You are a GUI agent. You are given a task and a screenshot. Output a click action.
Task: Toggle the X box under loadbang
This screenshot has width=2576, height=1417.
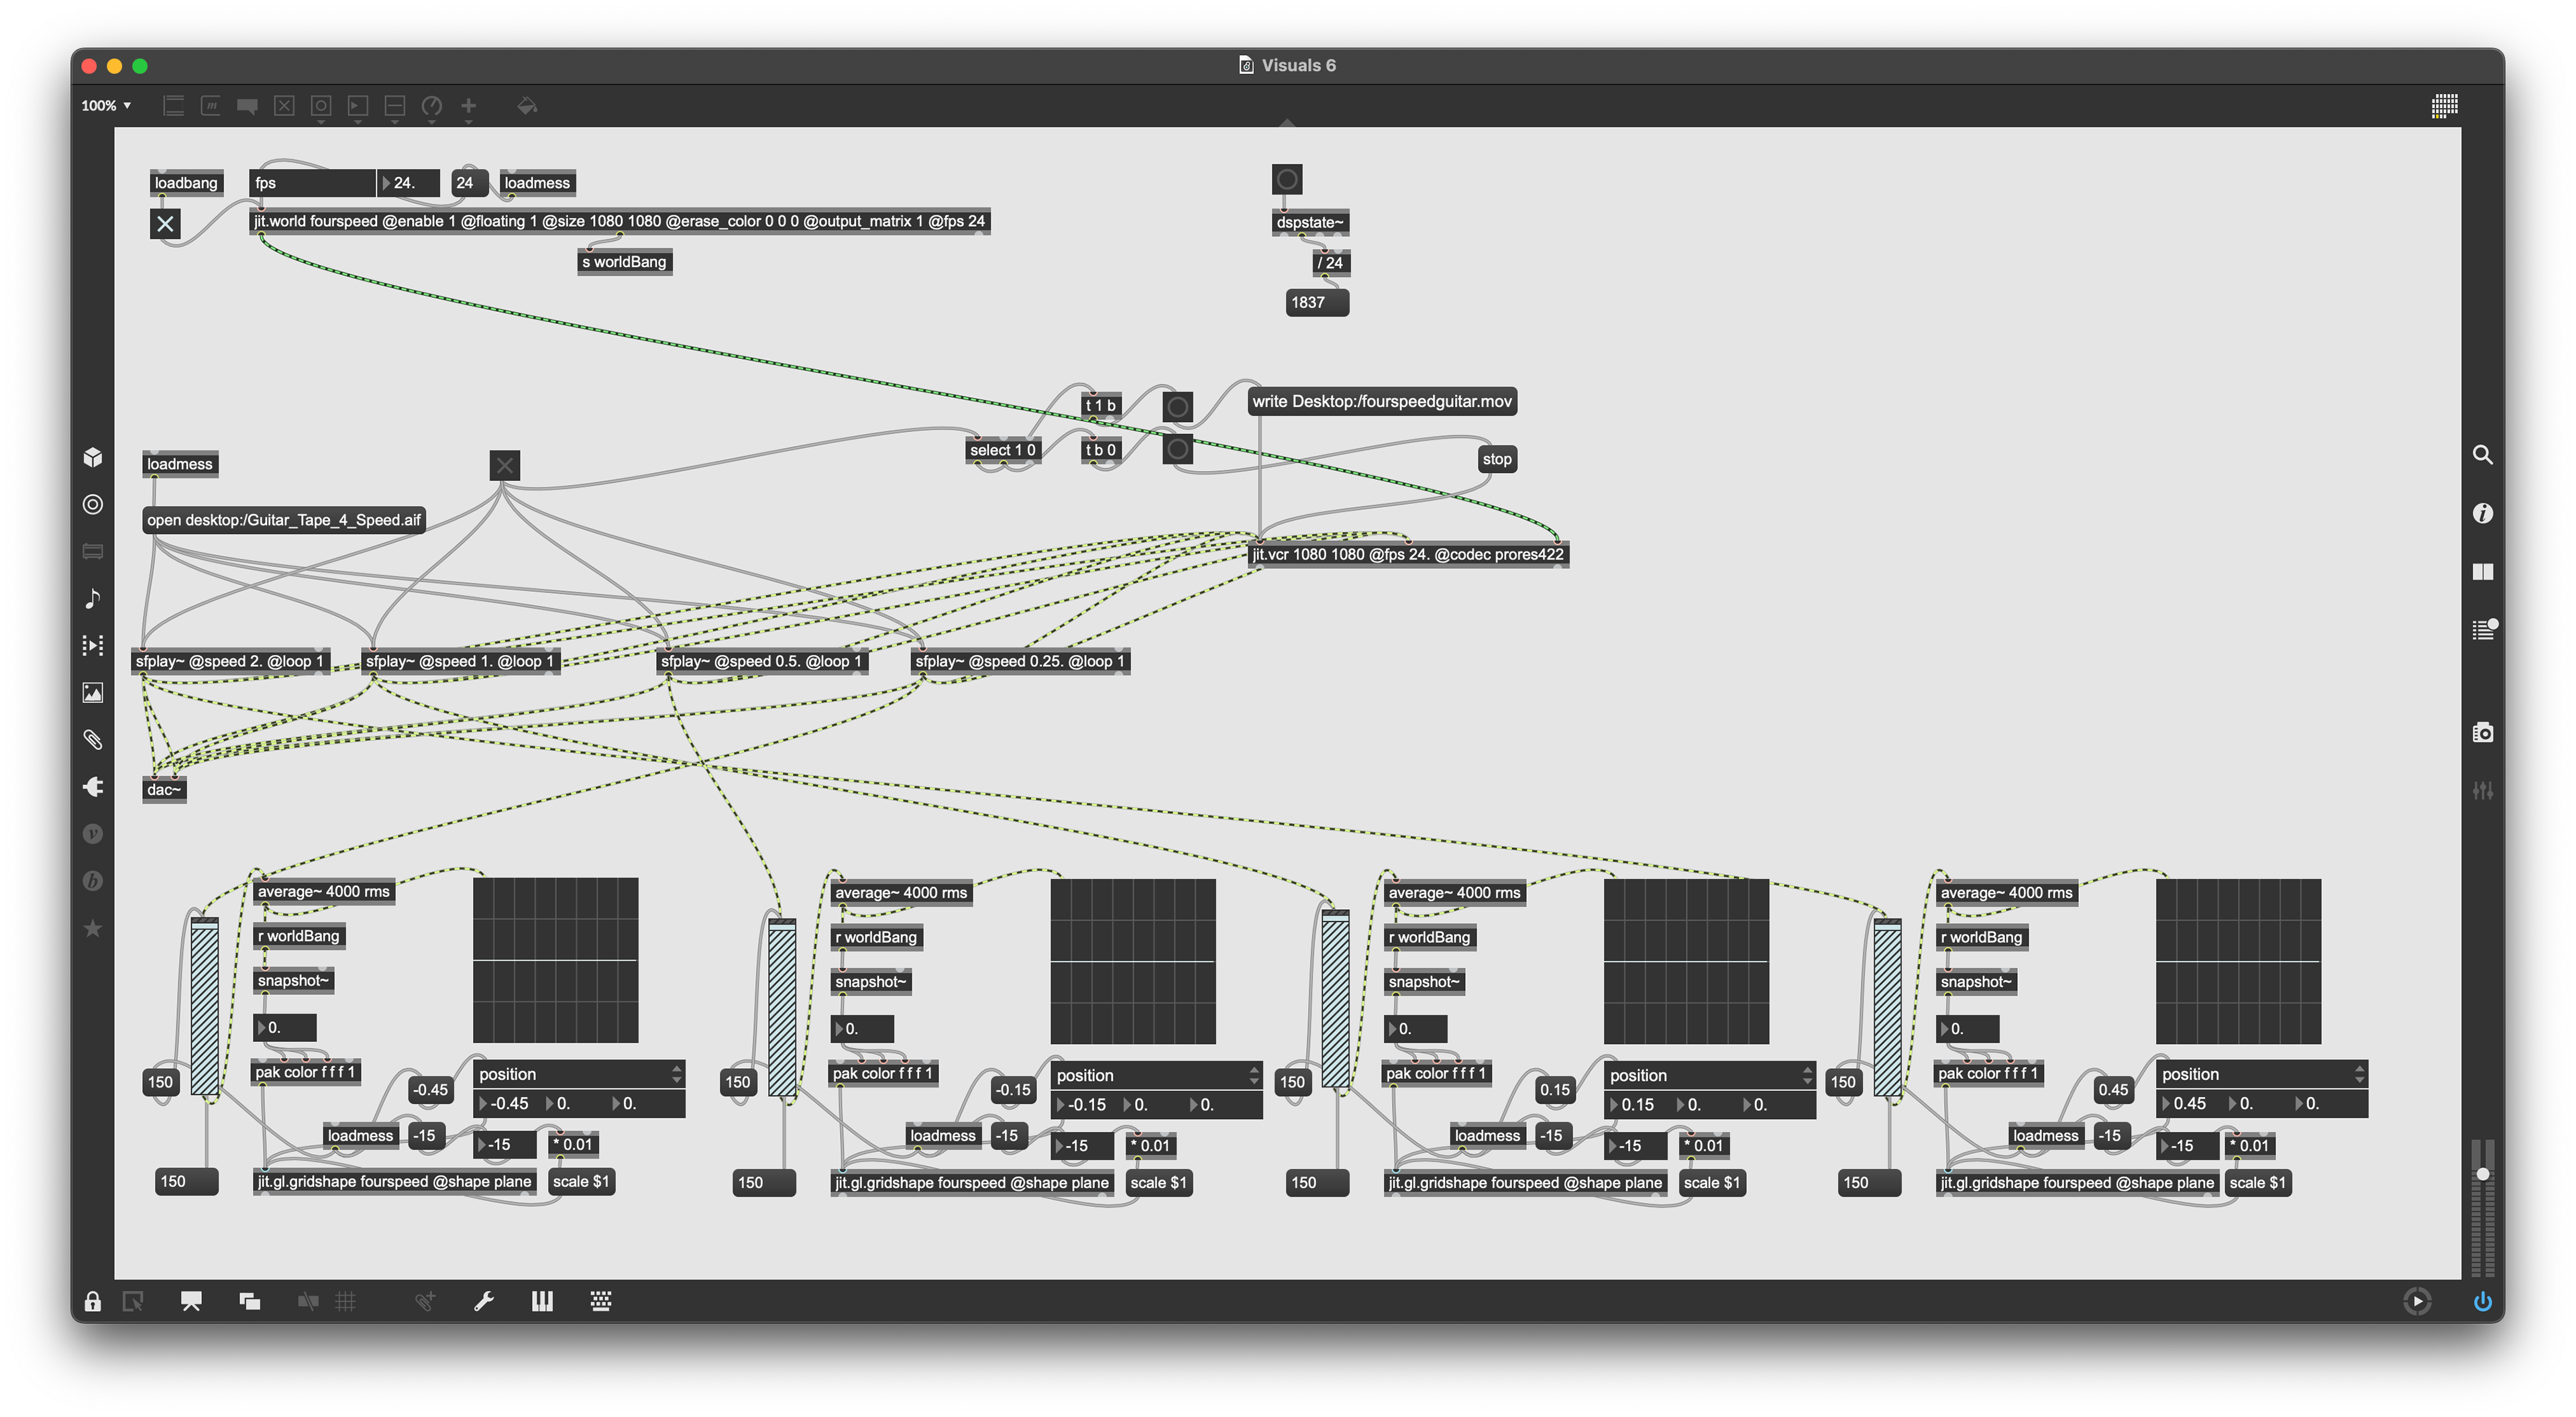click(x=166, y=224)
